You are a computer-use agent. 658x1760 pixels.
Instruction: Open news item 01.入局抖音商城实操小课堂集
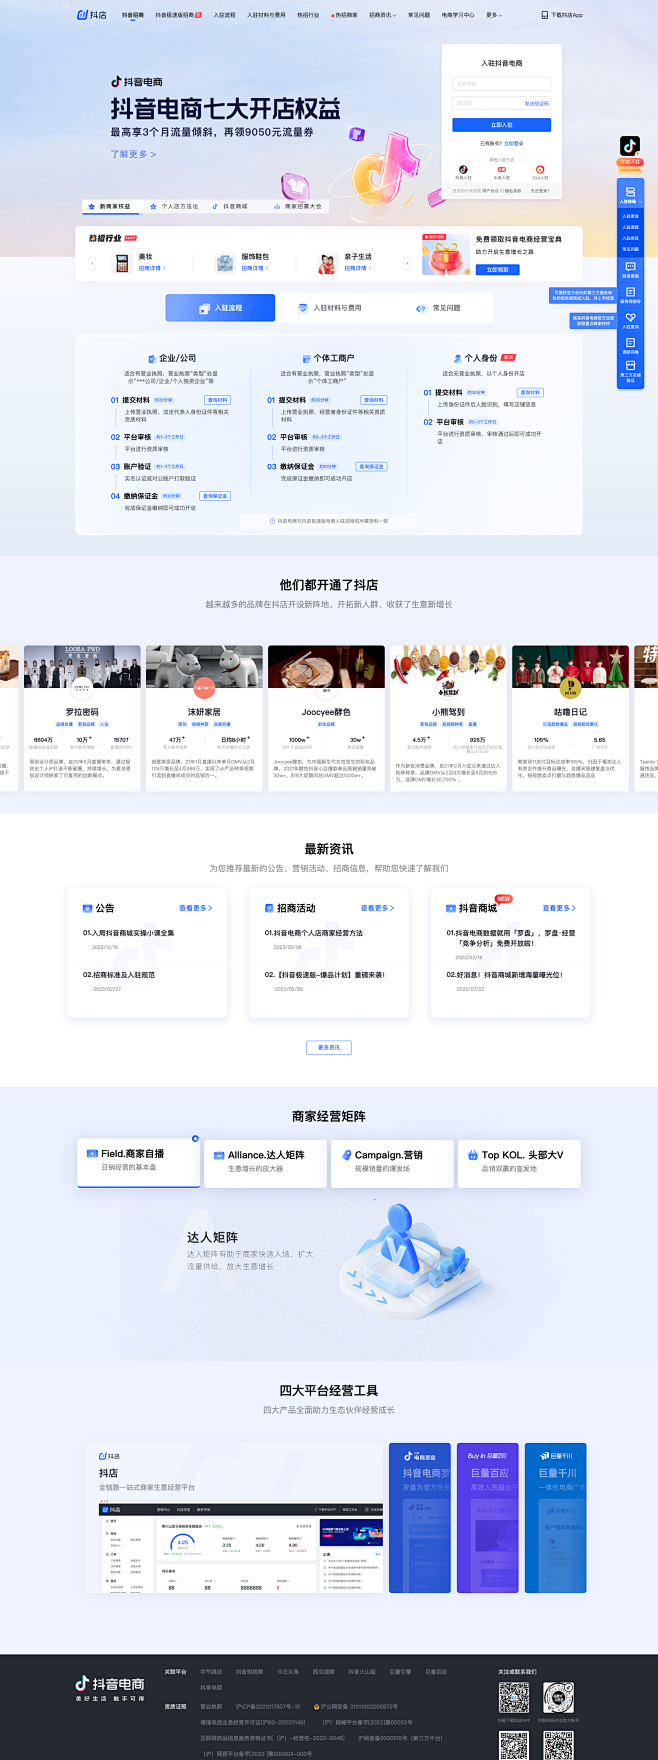129,933
